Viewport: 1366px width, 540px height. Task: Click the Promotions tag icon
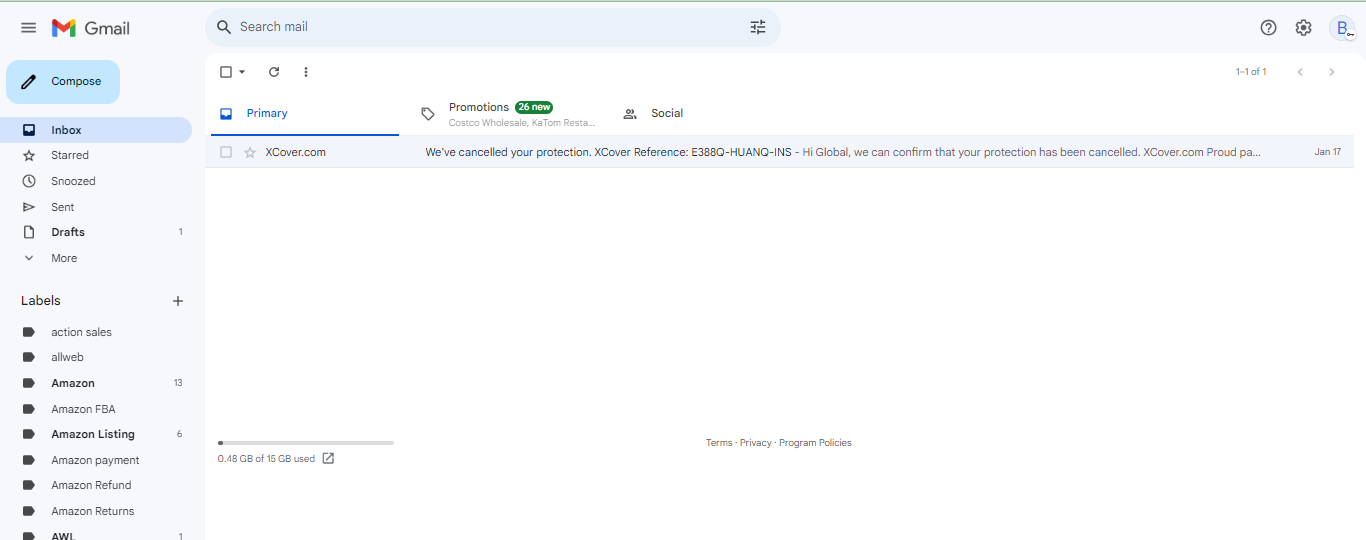[428, 114]
